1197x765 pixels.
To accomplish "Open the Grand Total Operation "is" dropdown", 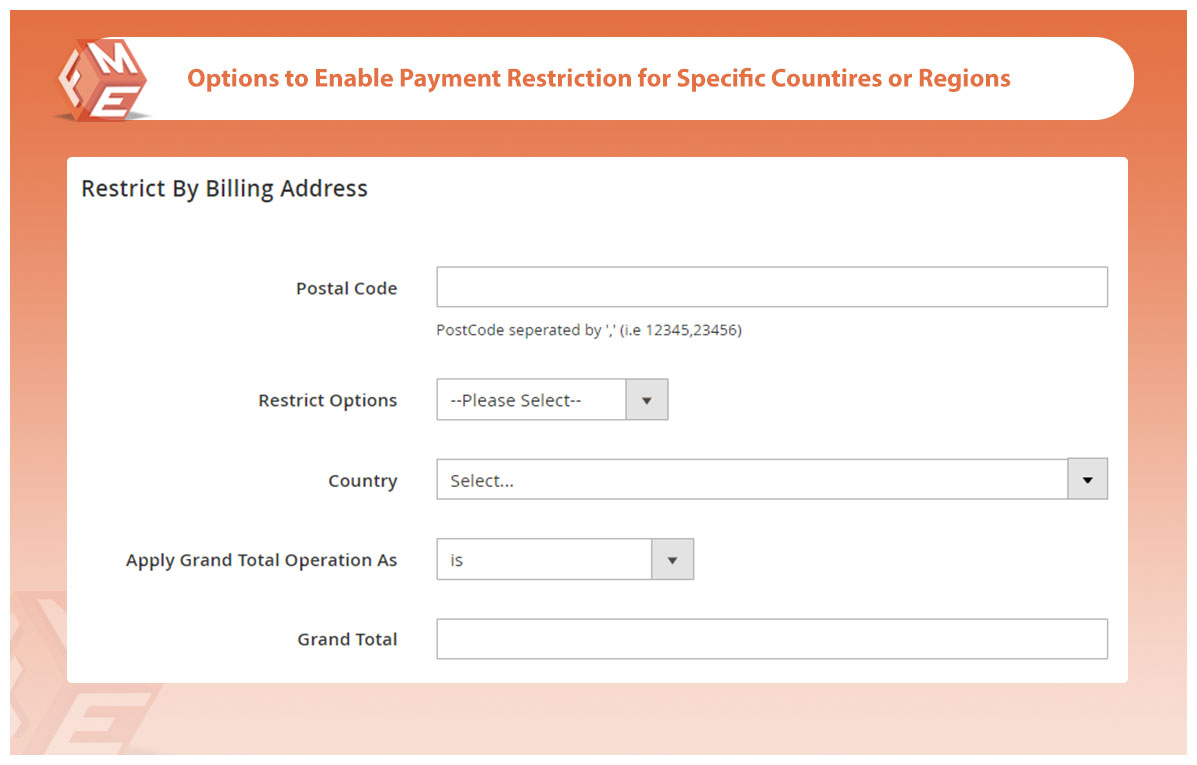I will 544,560.
